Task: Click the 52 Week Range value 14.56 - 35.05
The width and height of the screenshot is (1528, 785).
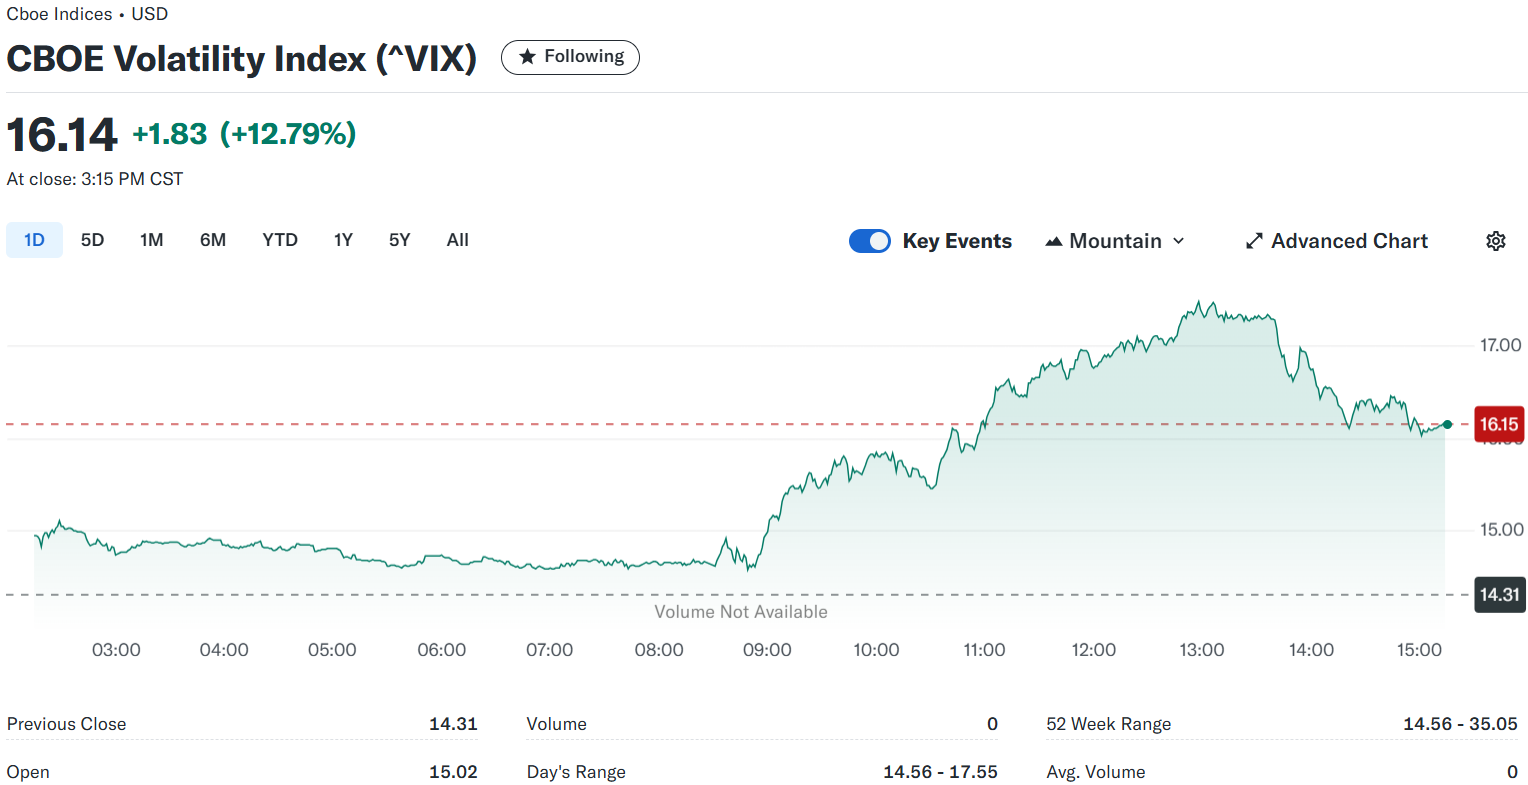Action: (x=1460, y=724)
